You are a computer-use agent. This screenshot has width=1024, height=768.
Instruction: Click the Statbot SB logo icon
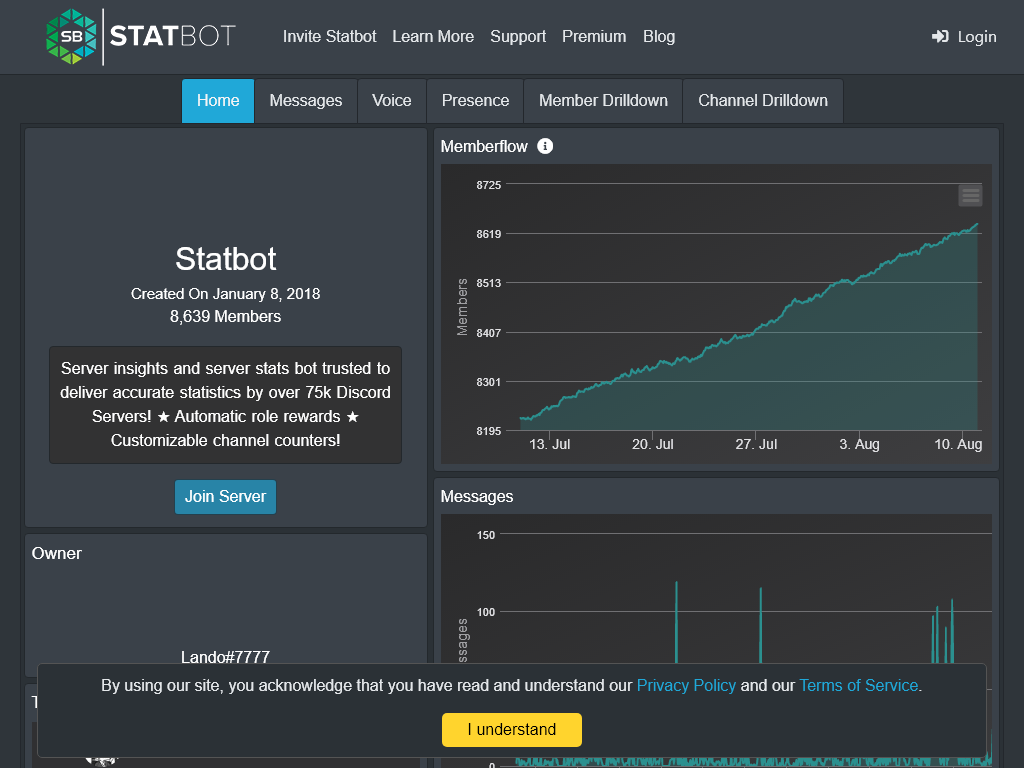(69, 36)
